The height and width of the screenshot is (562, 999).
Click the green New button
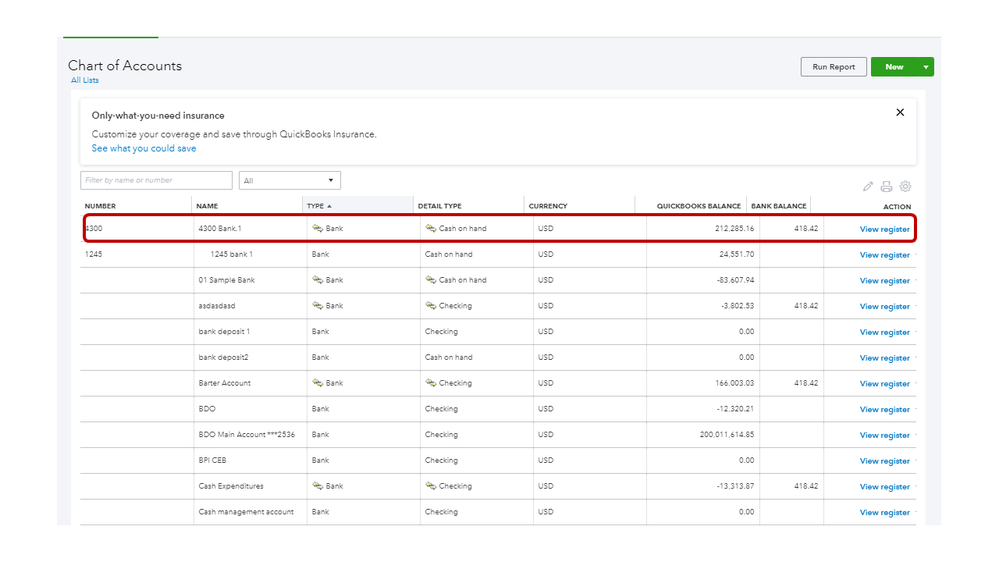click(x=893, y=67)
